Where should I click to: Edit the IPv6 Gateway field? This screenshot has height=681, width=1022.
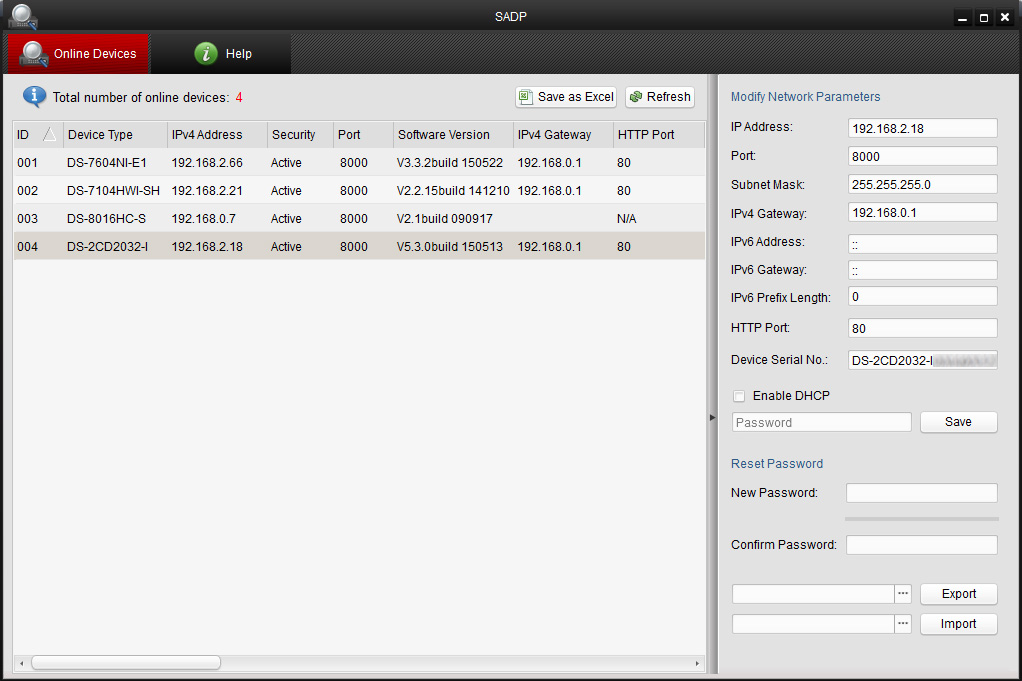pos(922,270)
